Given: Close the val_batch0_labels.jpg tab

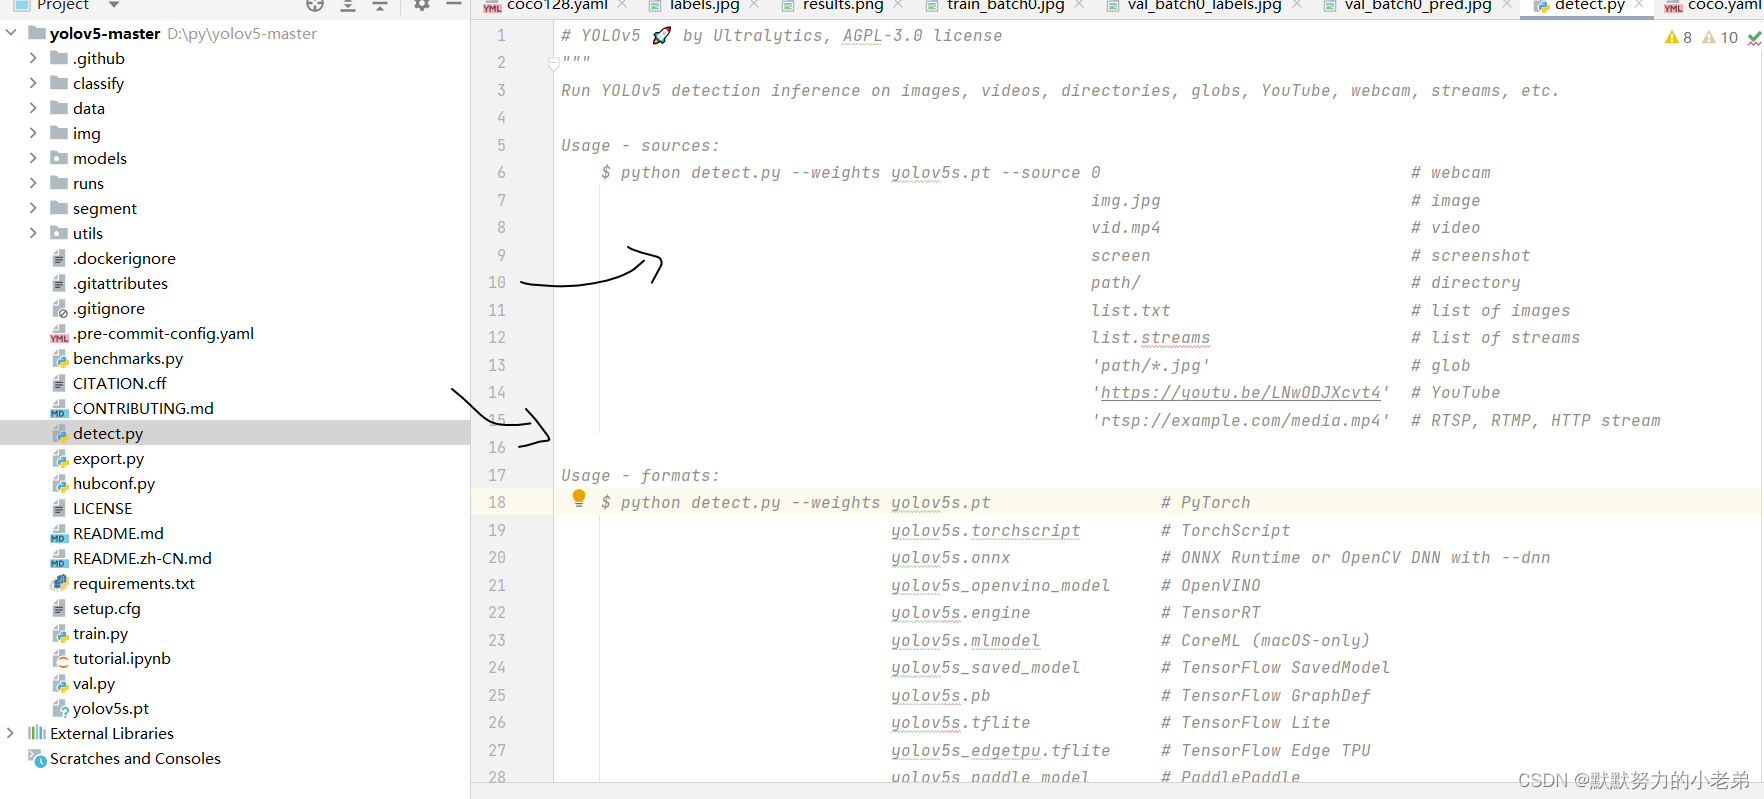Looking at the screenshot, I should [x=1297, y=5].
